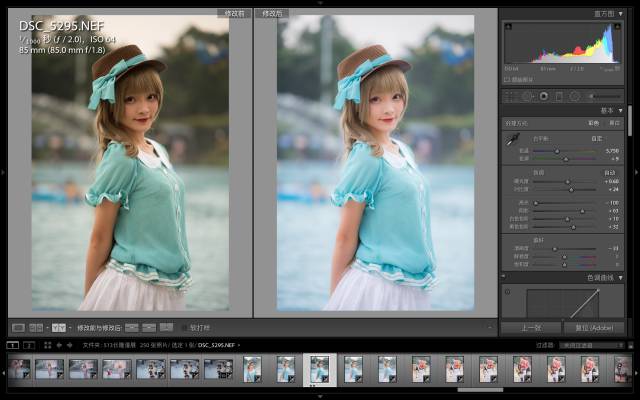Screen dimensions: 640x400
Task: Expand the top module panel arrow
Action: pos(320,2)
